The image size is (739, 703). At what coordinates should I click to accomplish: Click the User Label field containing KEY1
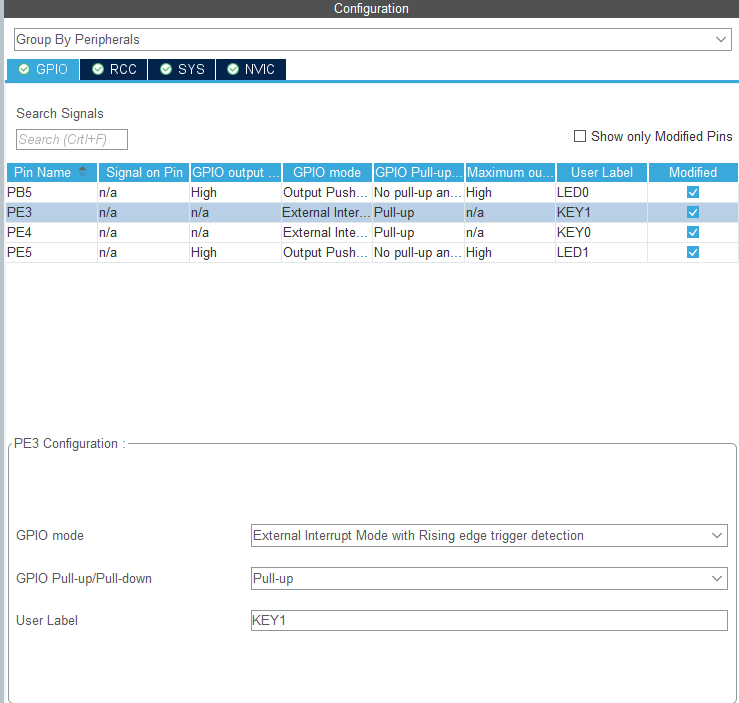[x=489, y=621]
